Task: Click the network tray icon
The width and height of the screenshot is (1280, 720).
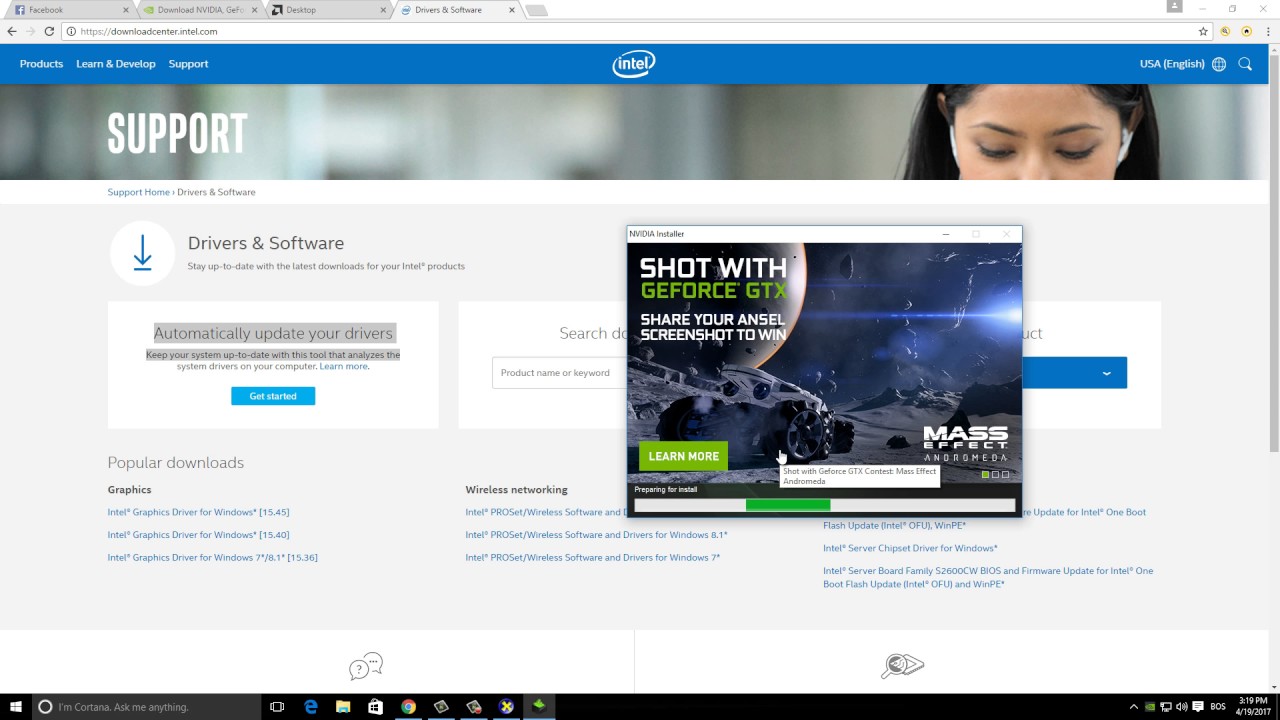Action: (x=1165, y=707)
